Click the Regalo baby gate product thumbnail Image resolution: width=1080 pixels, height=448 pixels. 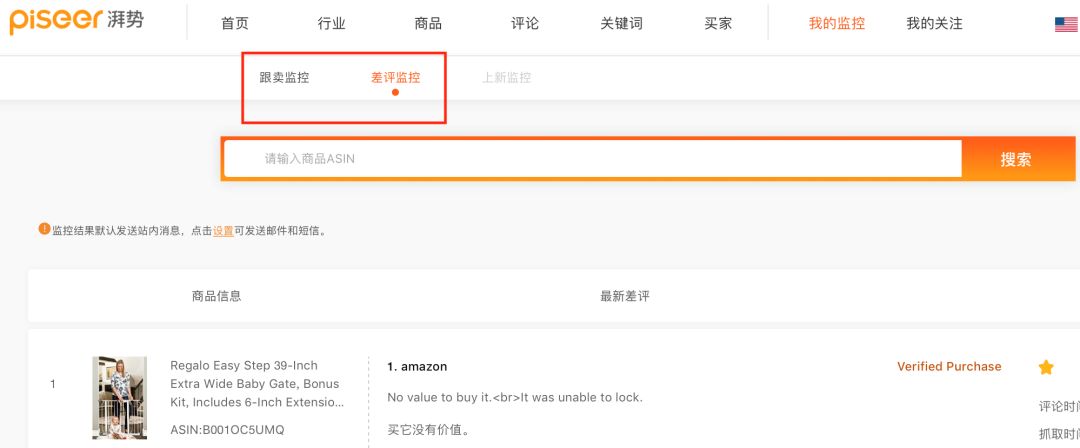[119, 397]
